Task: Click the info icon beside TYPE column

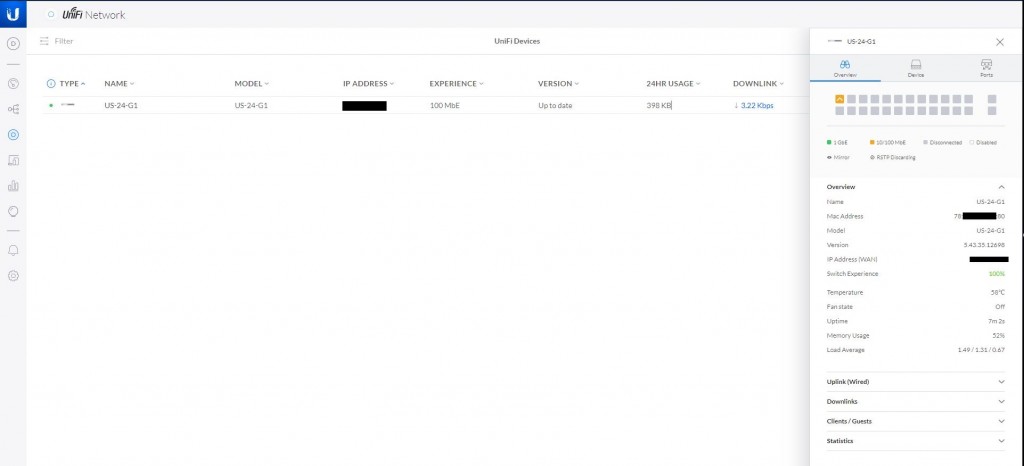Action: coord(51,84)
